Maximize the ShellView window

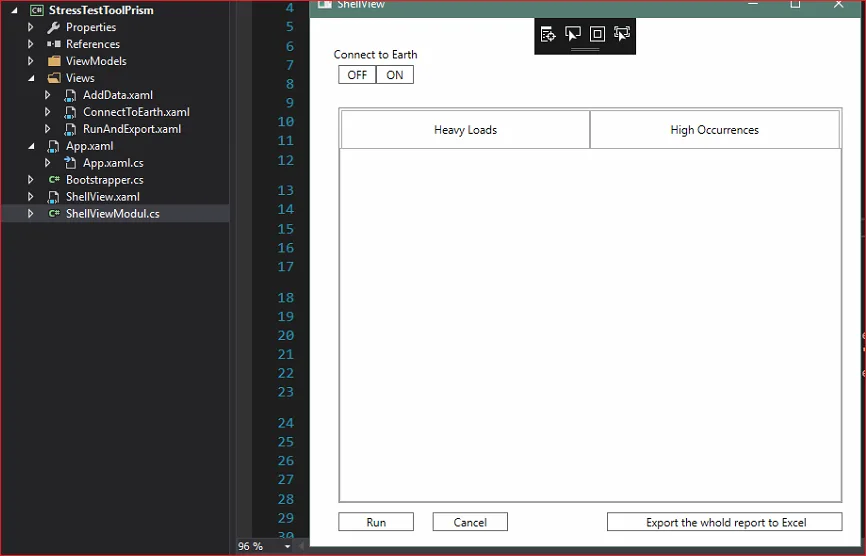(x=795, y=4)
